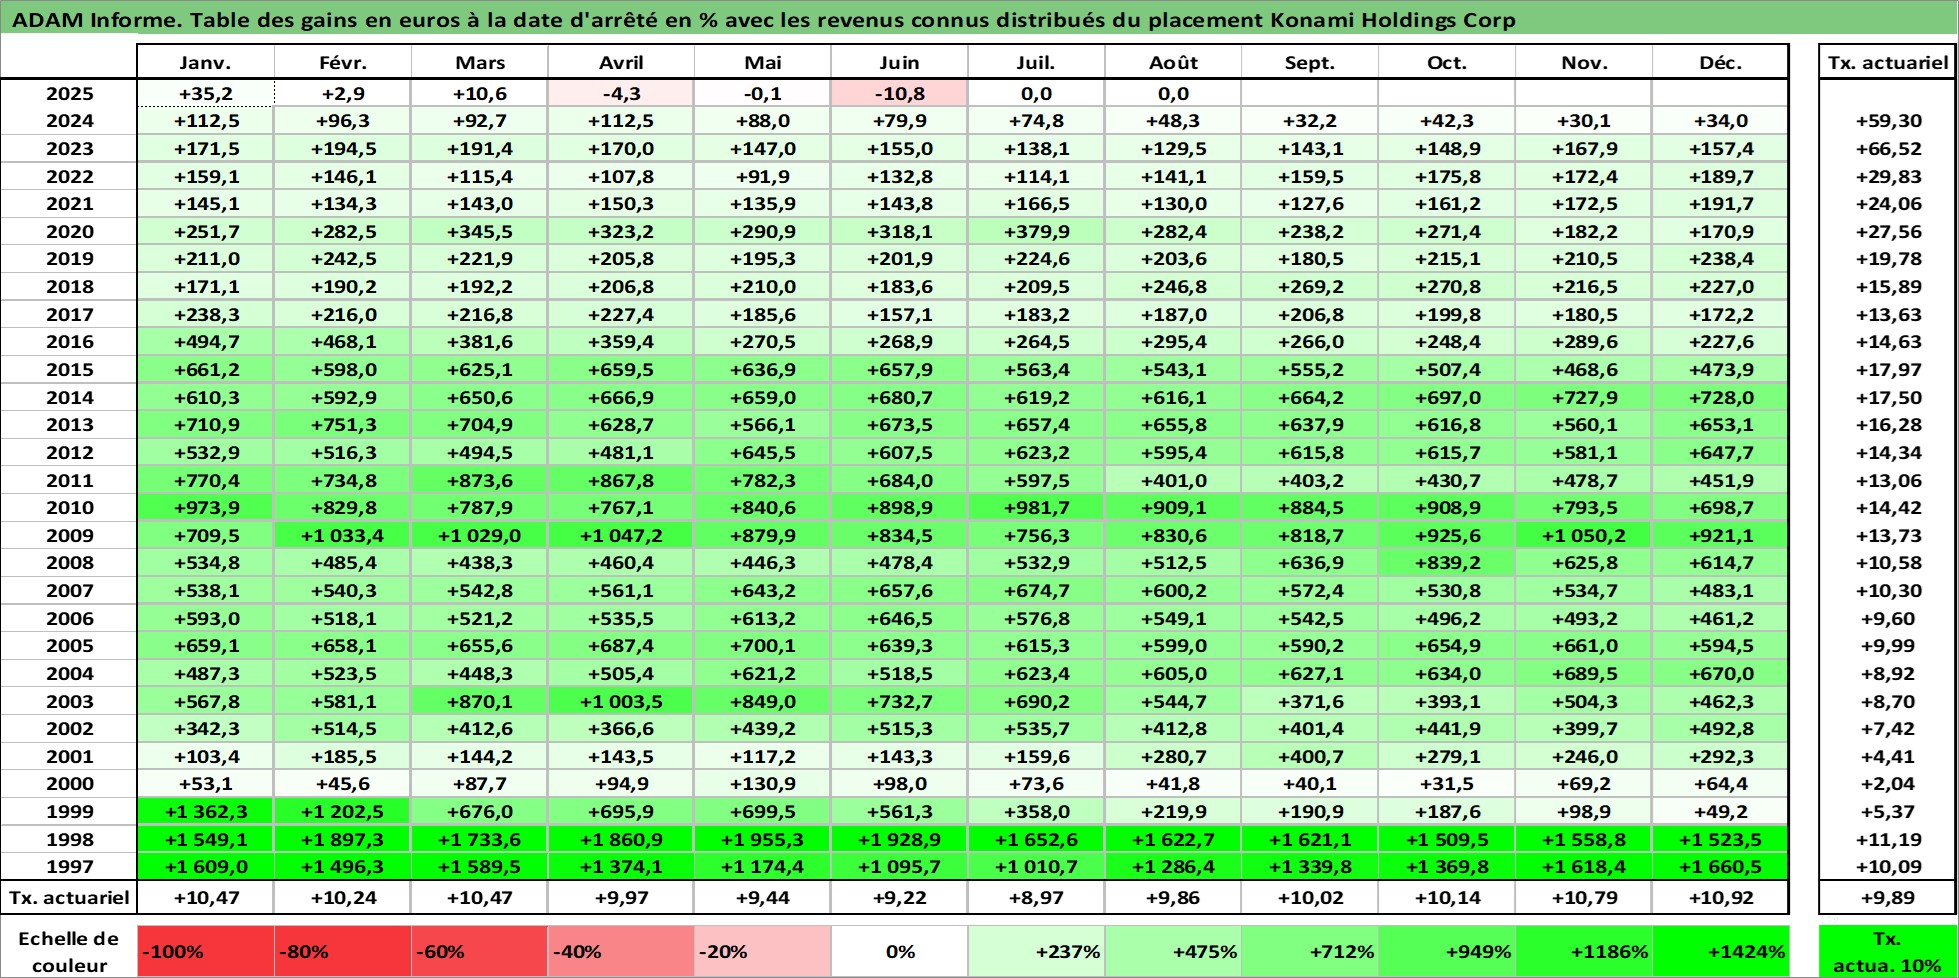Click the +475% color swatch
Screen dimensions: 1959x978
click(1173, 952)
